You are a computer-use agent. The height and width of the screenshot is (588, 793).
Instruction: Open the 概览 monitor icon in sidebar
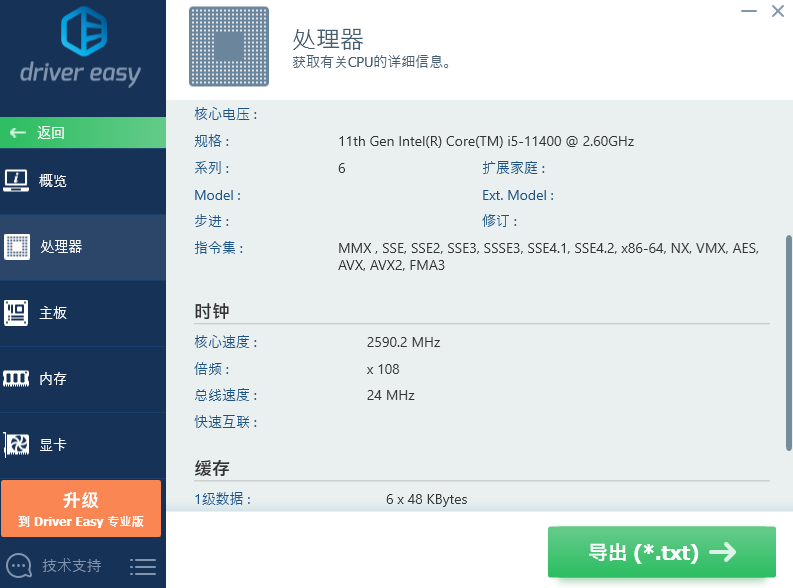click(16, 181)
